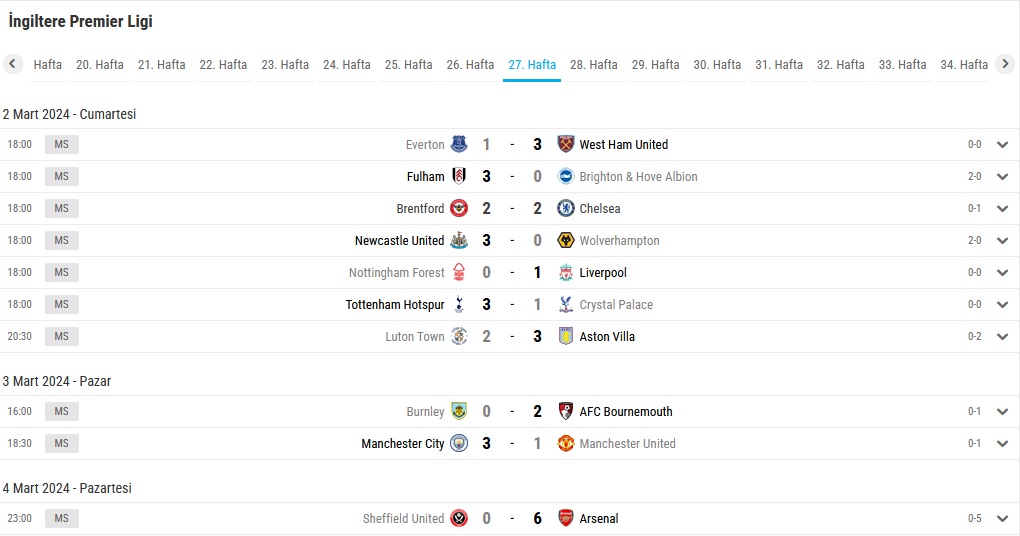Click the Arsenal cannon crest

pyautogui.click(x=566, y=518)
